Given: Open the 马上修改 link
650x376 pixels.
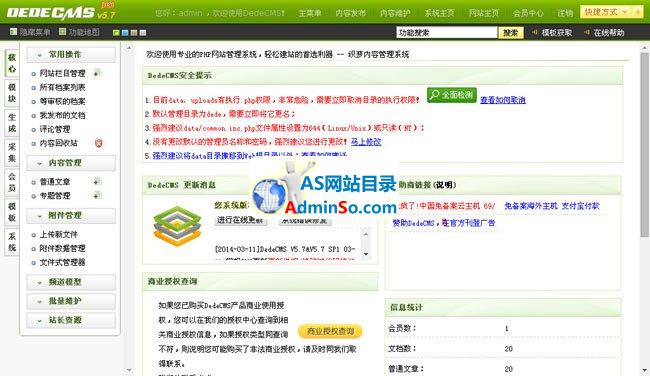Looking at the screenshot, I should click(x=366, y=142).
